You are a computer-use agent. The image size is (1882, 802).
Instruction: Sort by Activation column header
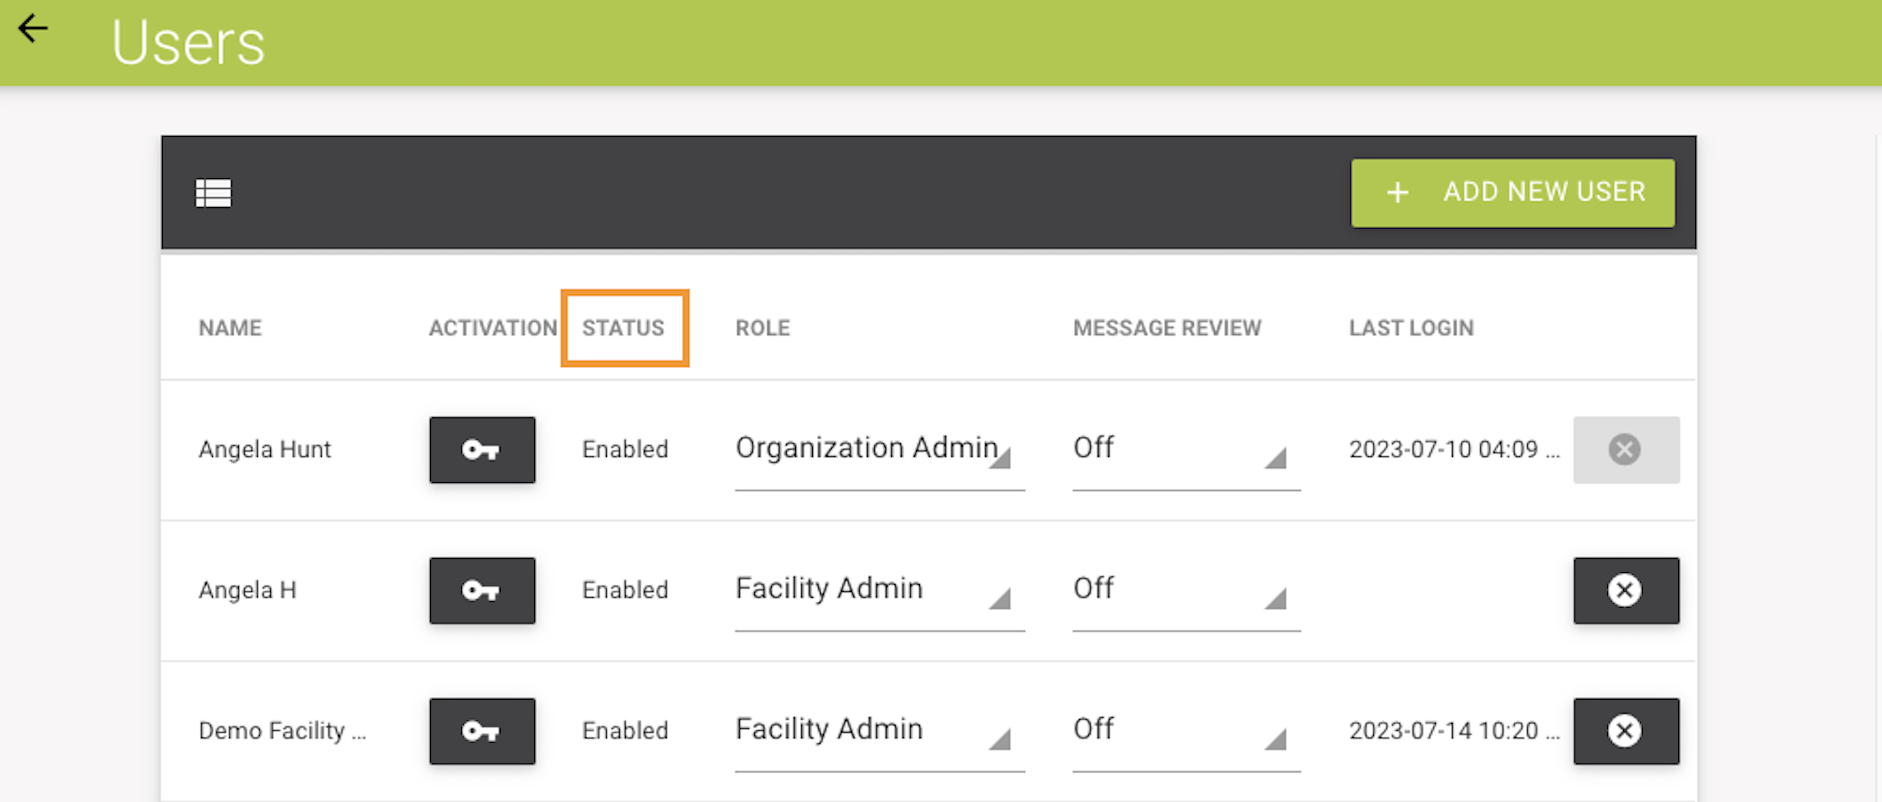point(493,328)
